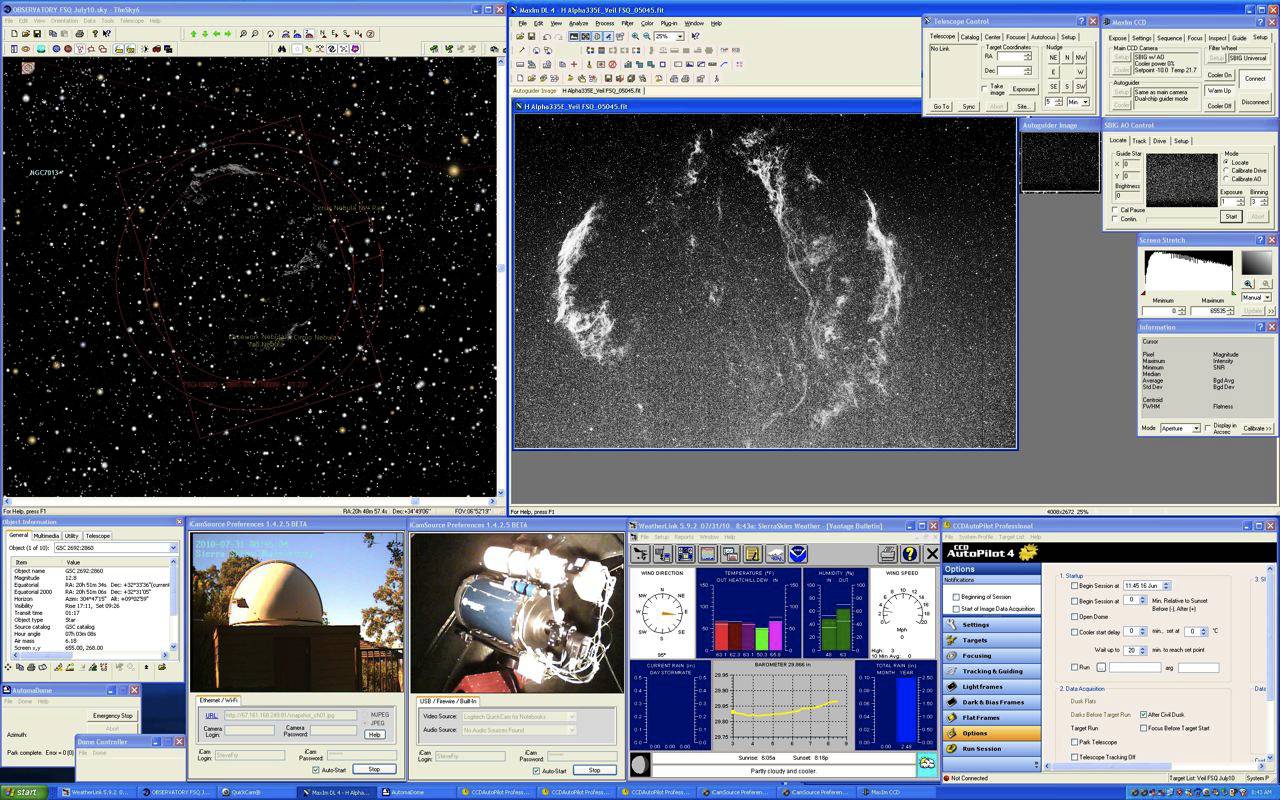
Task: Select the Calibrate Drive radio button
Action: (1227, 171)
